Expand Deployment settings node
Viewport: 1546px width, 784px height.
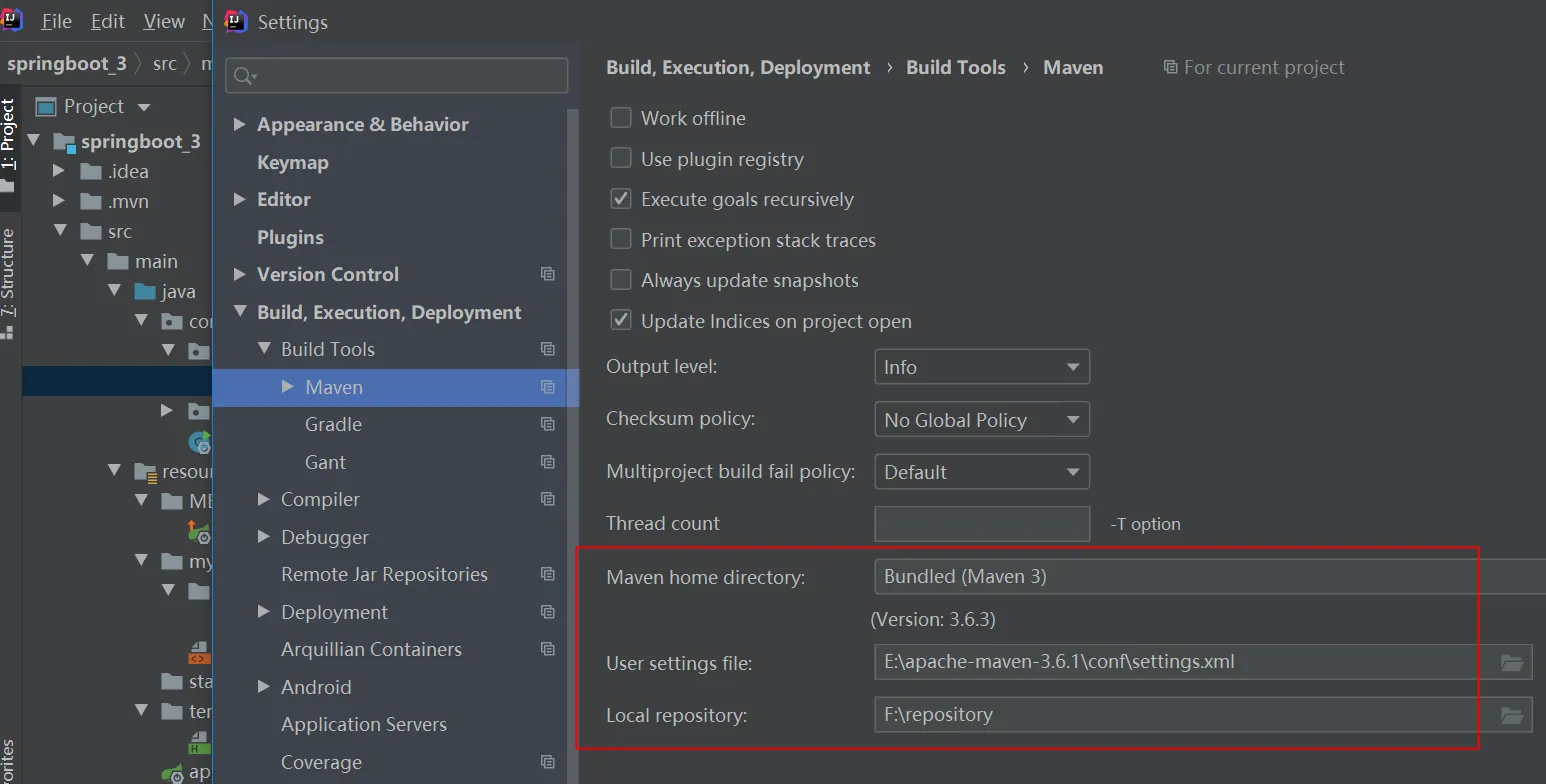(264, 612)
